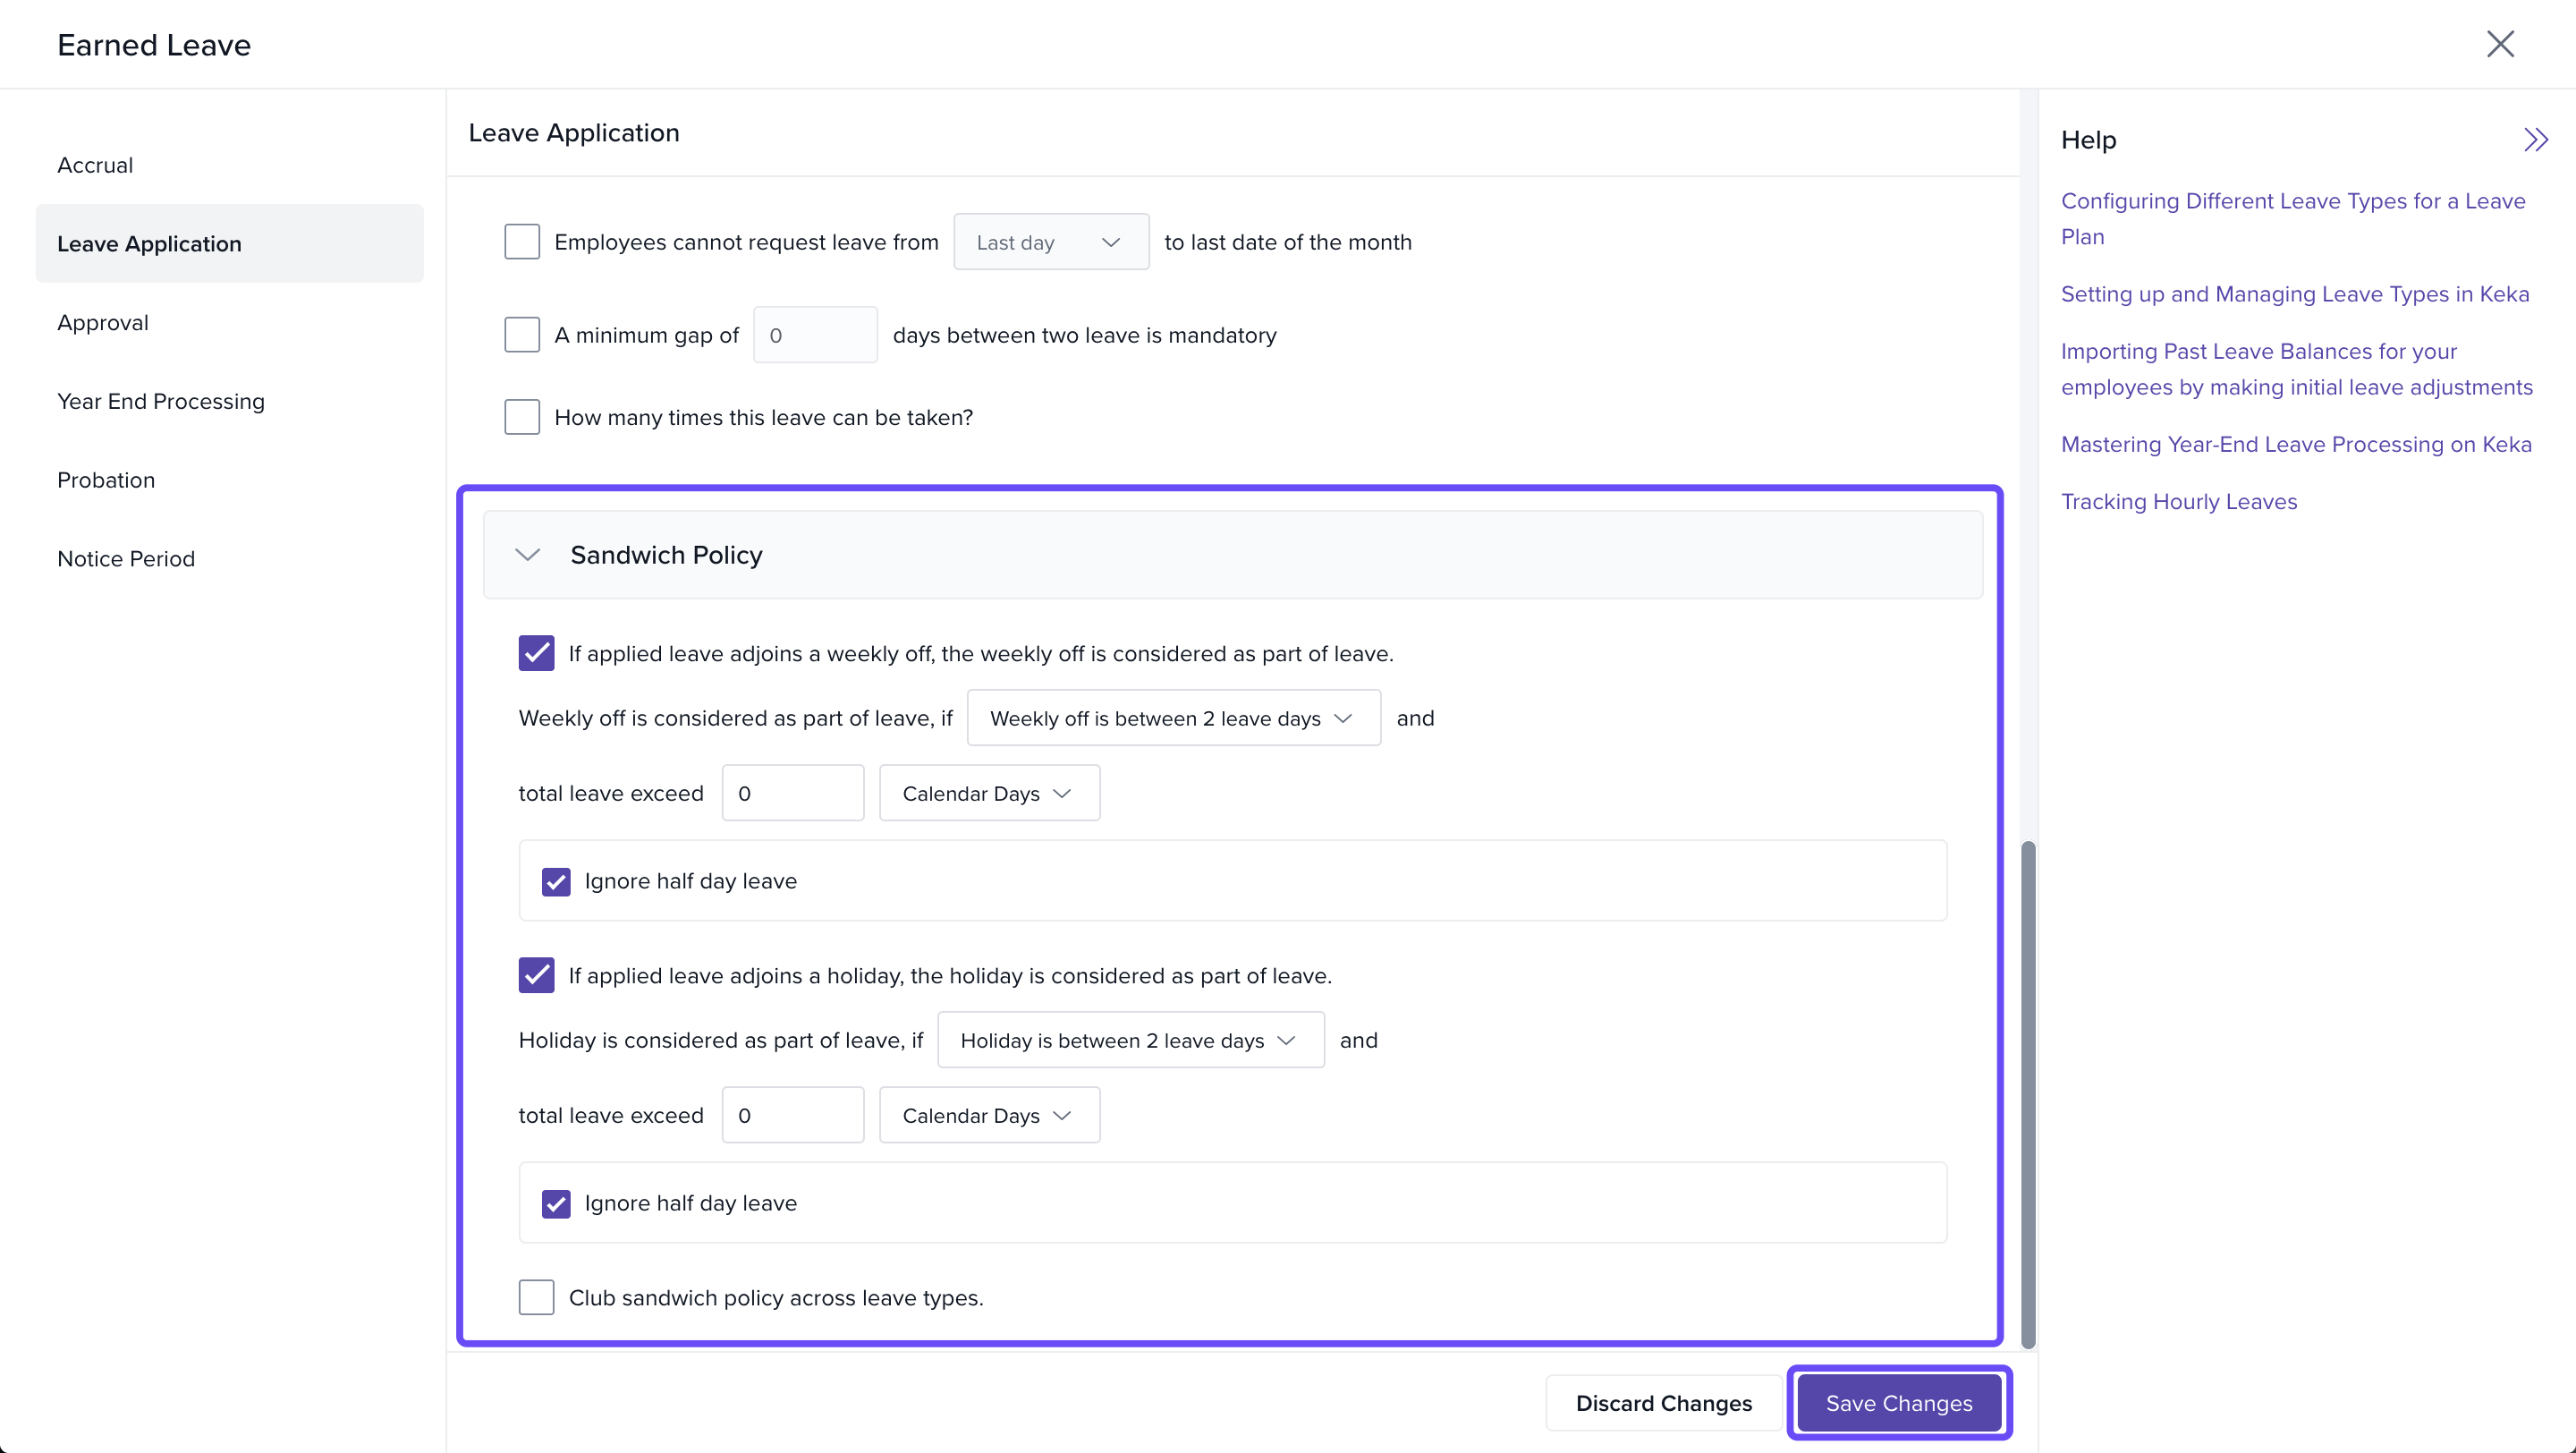This screenshot has width=2576, height=1453.
Task: Collapse the Sandwich Policy section chevron
Action: pos(527,555)
